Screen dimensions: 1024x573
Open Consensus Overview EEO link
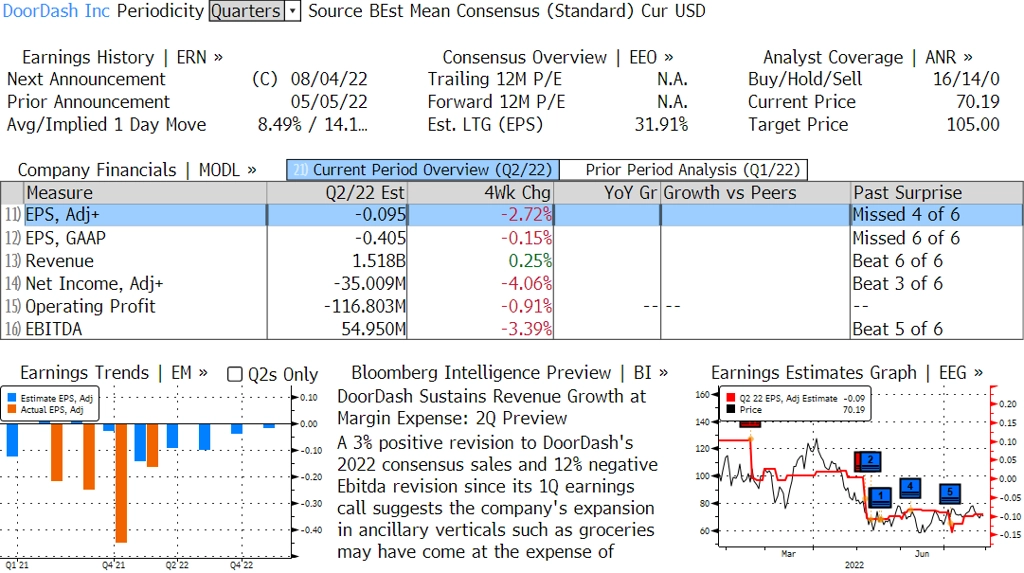coord(558,57)
